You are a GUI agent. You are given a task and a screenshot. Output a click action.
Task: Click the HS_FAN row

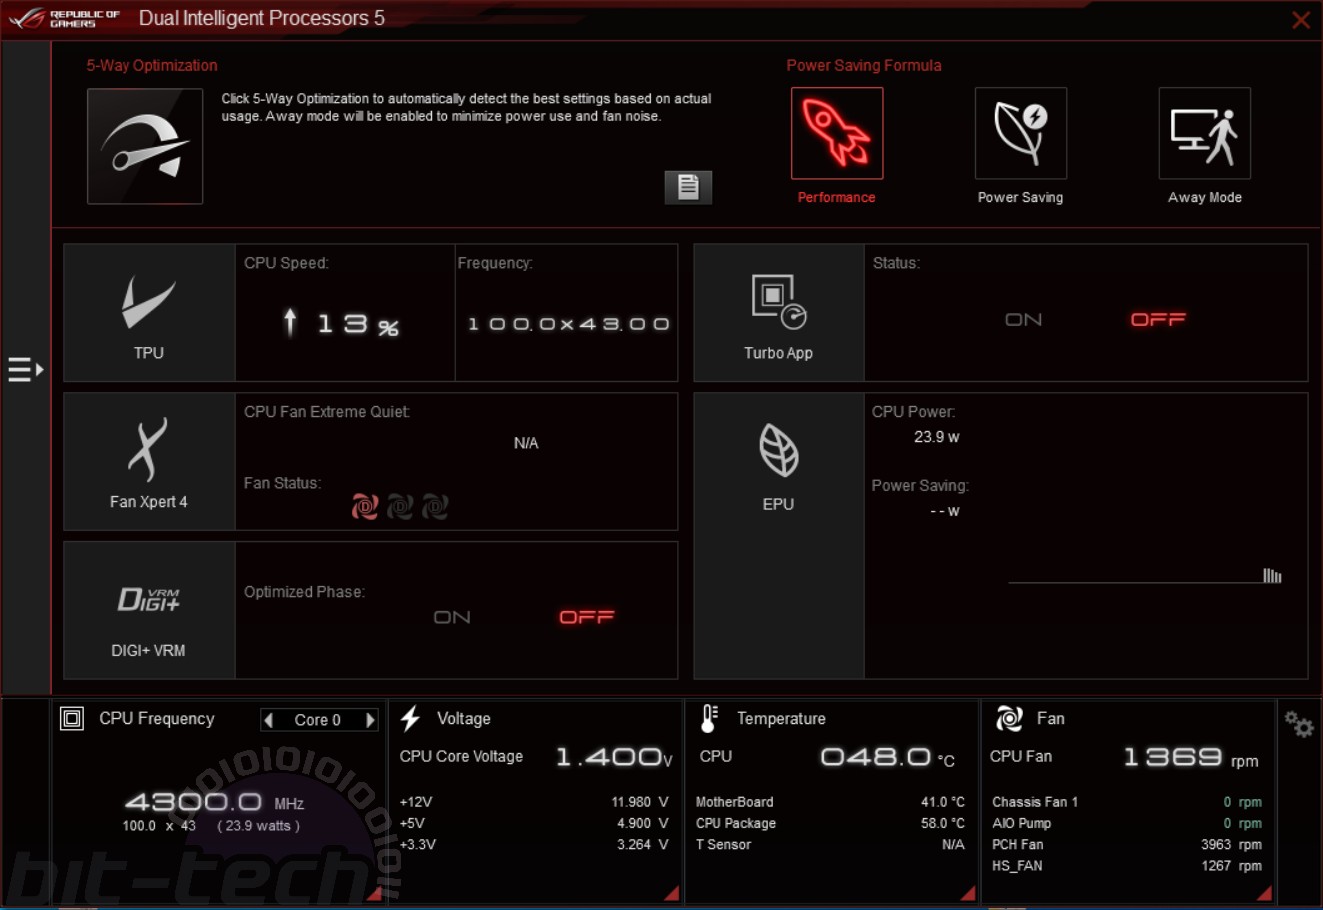coord(1127,866)
